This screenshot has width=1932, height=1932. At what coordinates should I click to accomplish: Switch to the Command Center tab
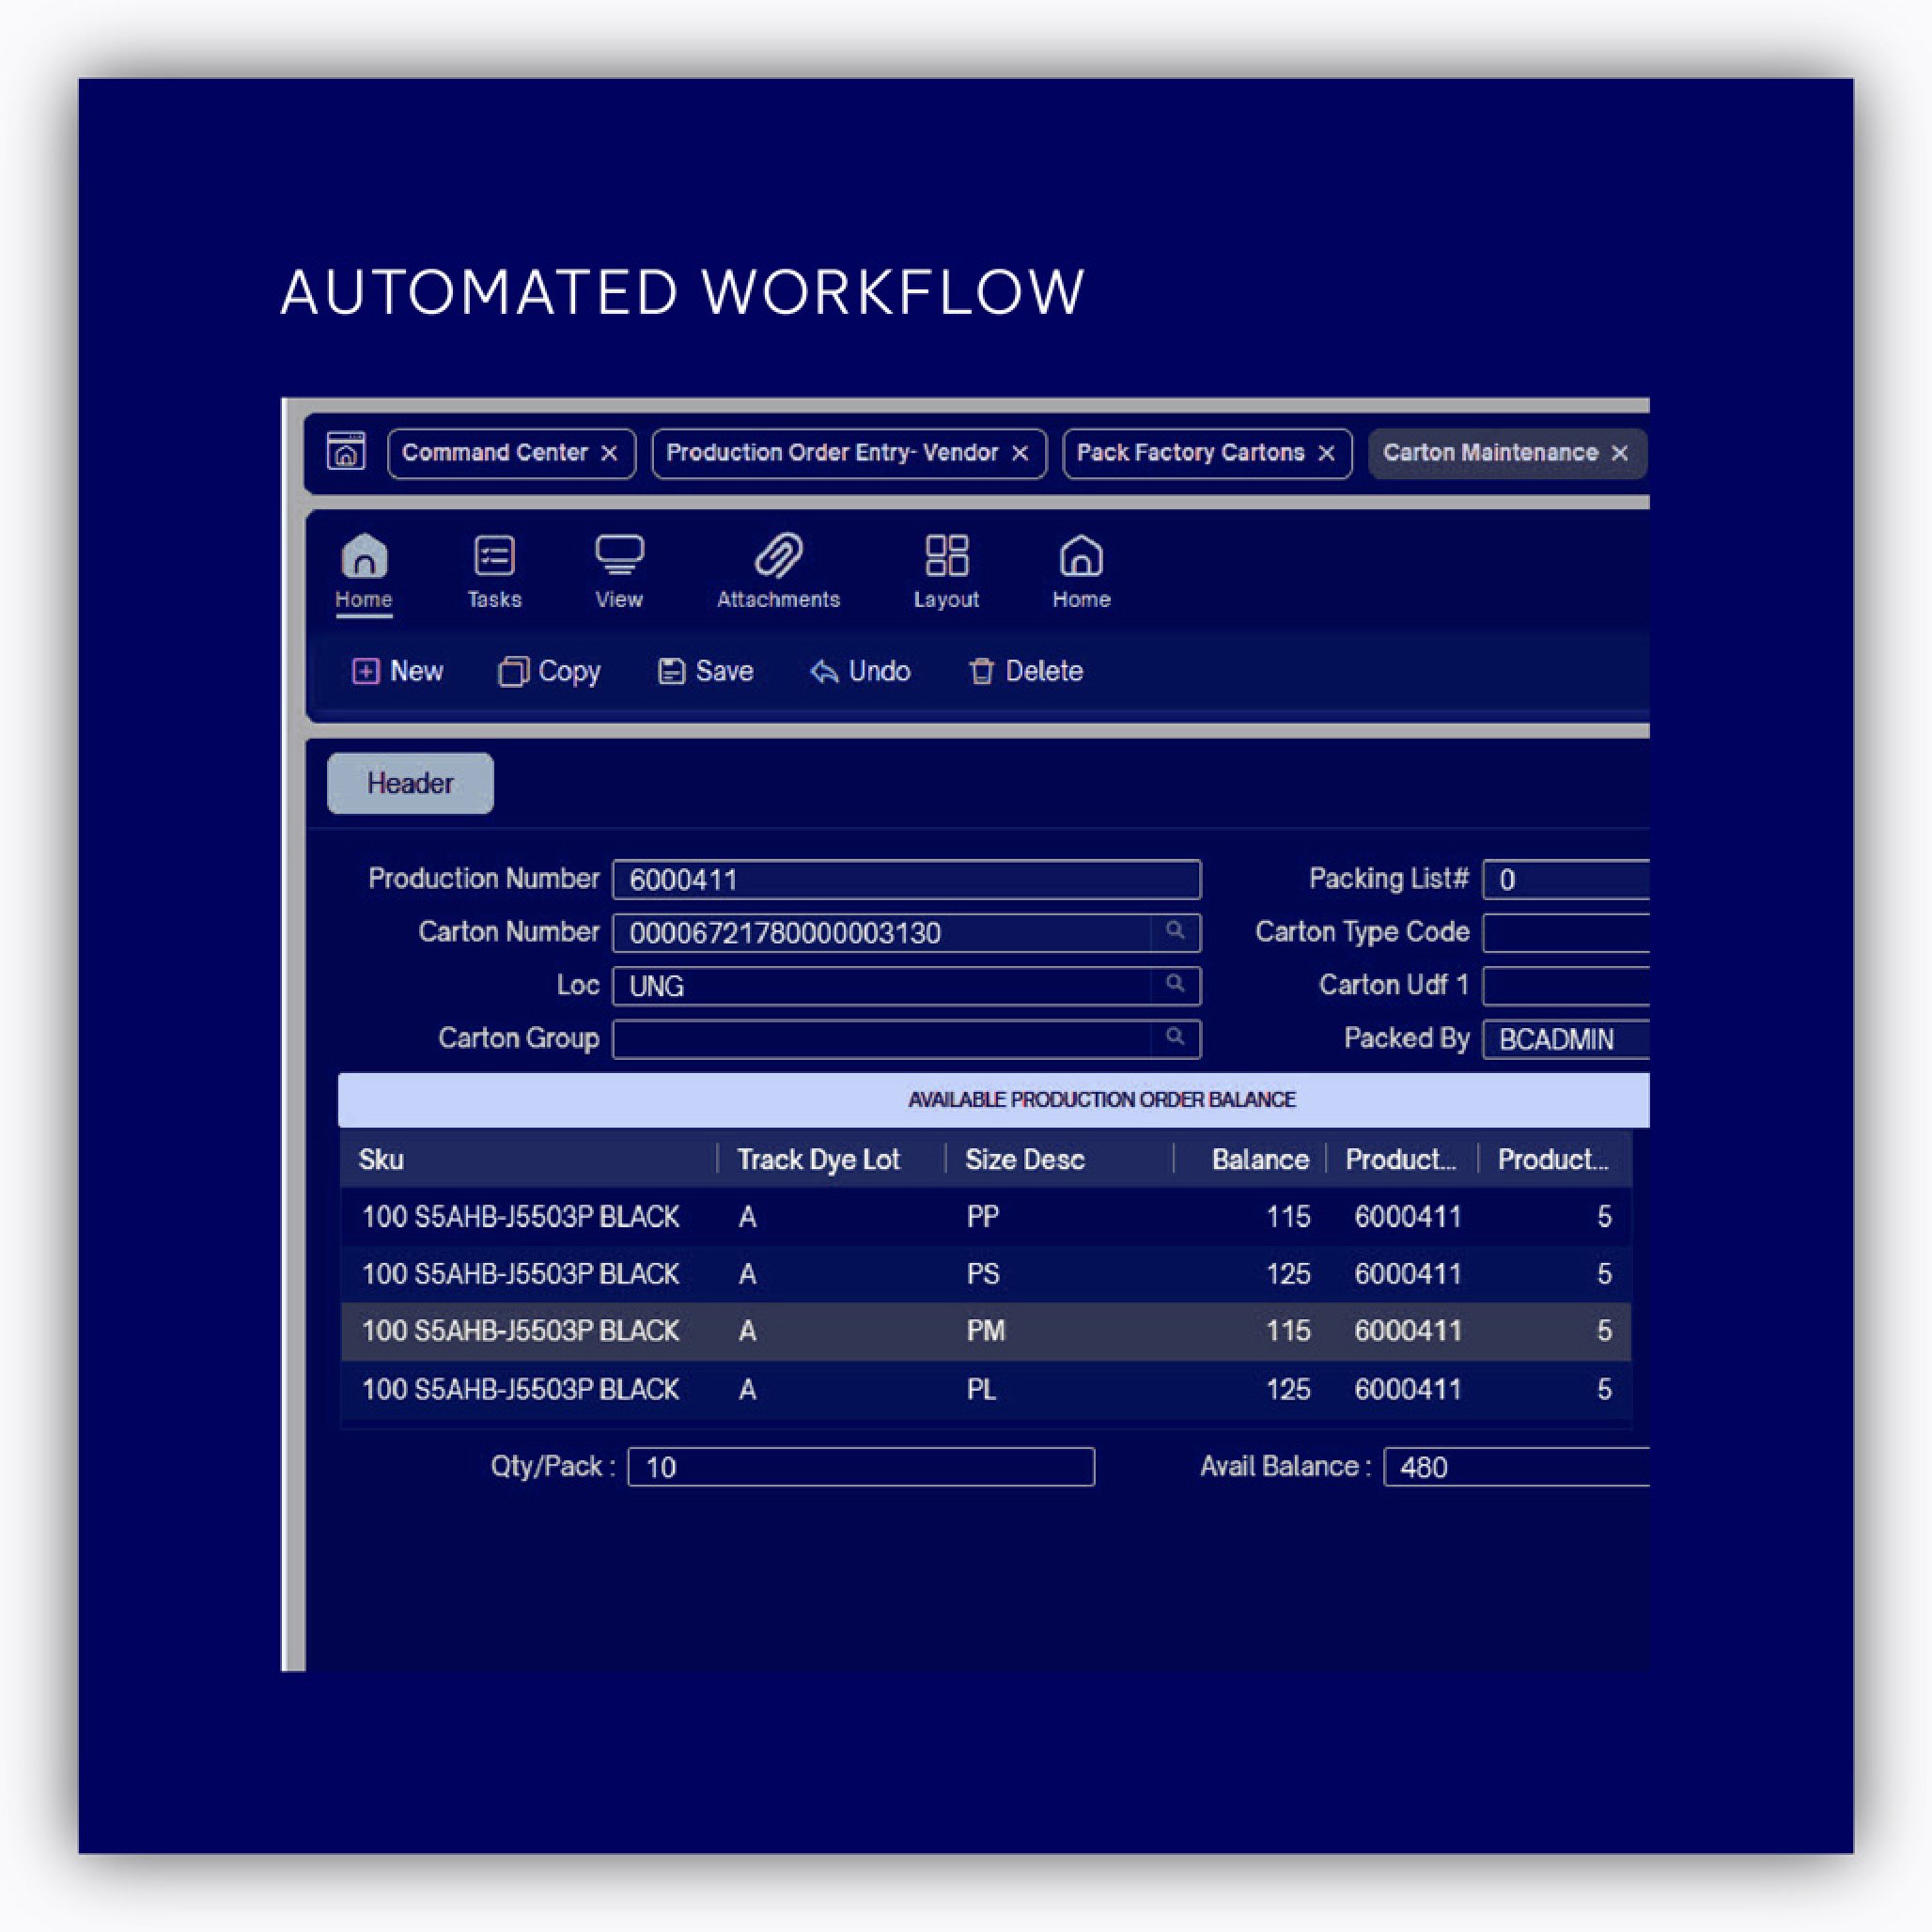494,453
